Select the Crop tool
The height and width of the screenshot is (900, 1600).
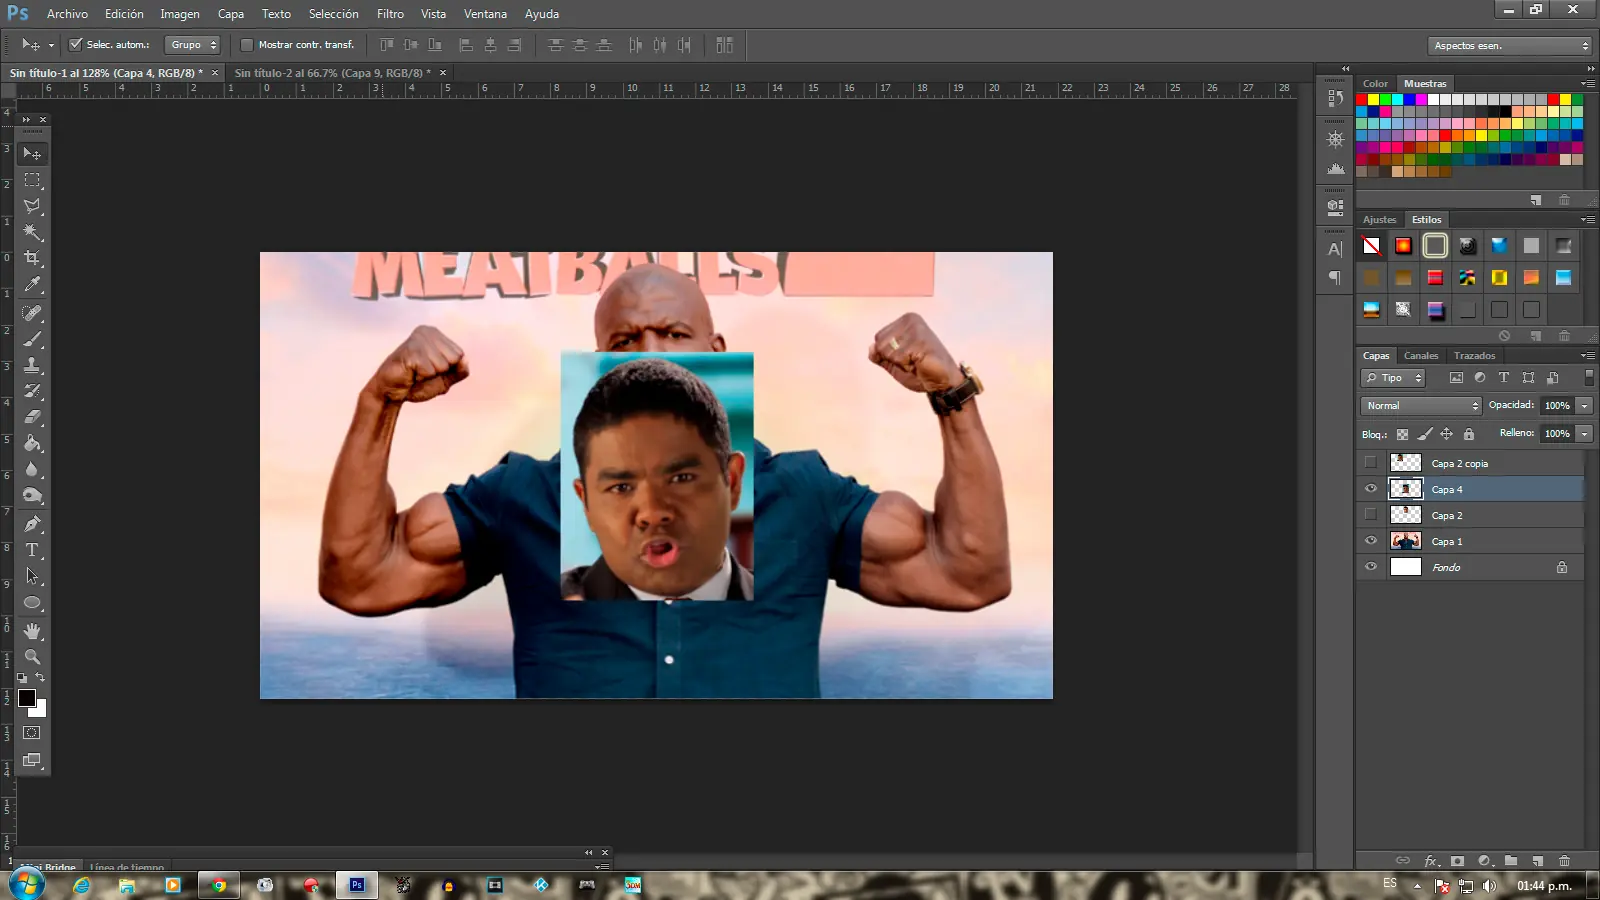coord(32,258)
